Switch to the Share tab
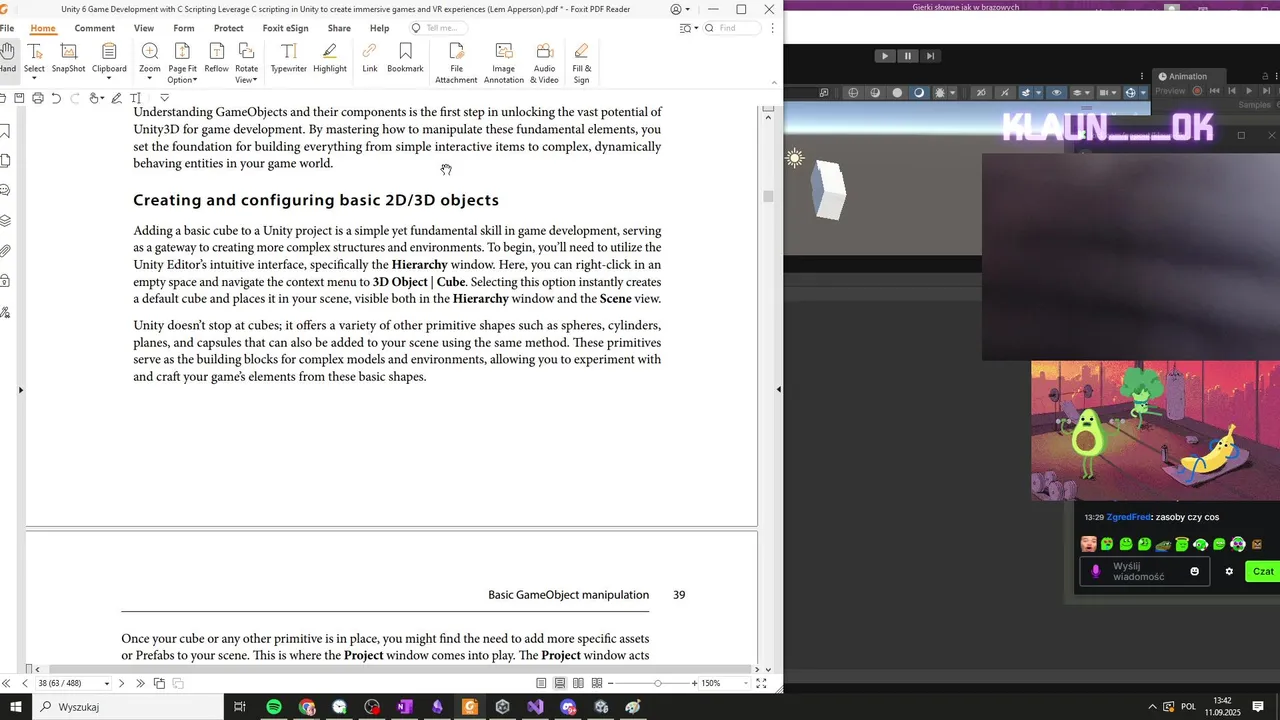 [x=339, y=28]
